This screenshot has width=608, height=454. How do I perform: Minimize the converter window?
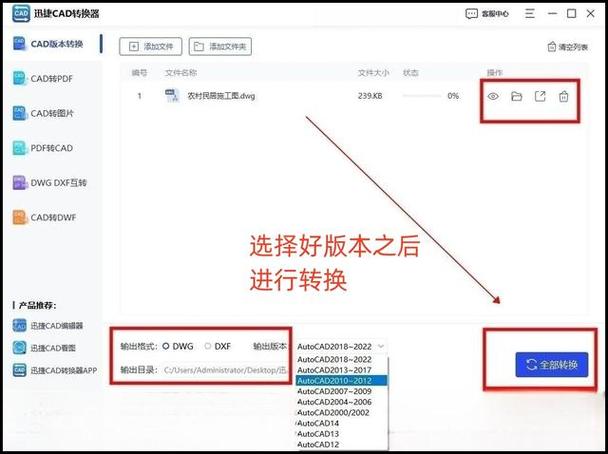click(552, 14)
